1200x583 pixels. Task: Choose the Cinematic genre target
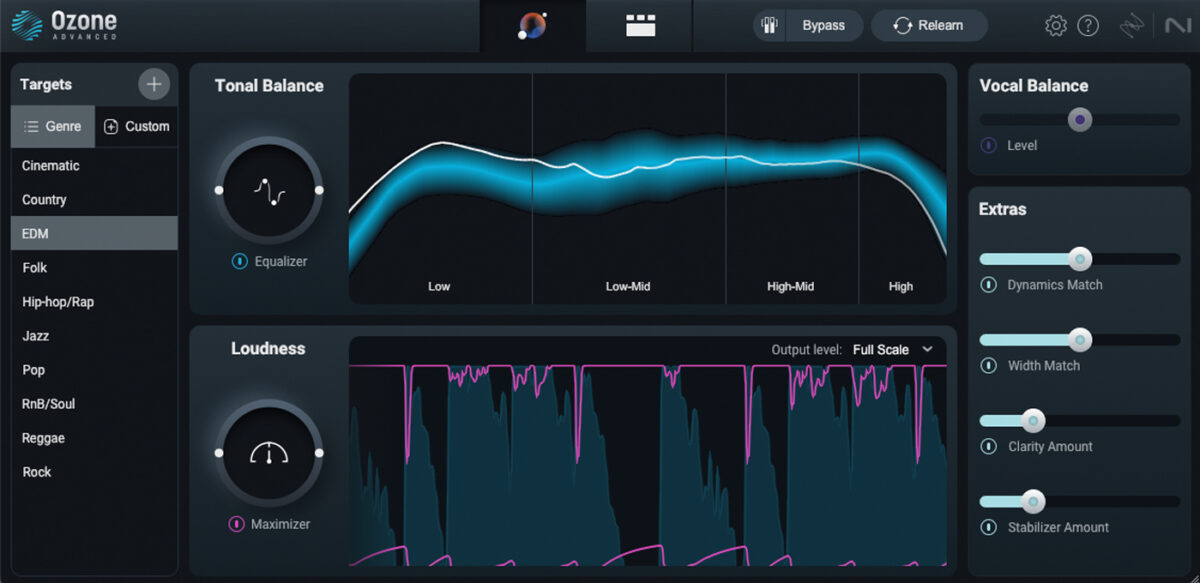point(94,166)
